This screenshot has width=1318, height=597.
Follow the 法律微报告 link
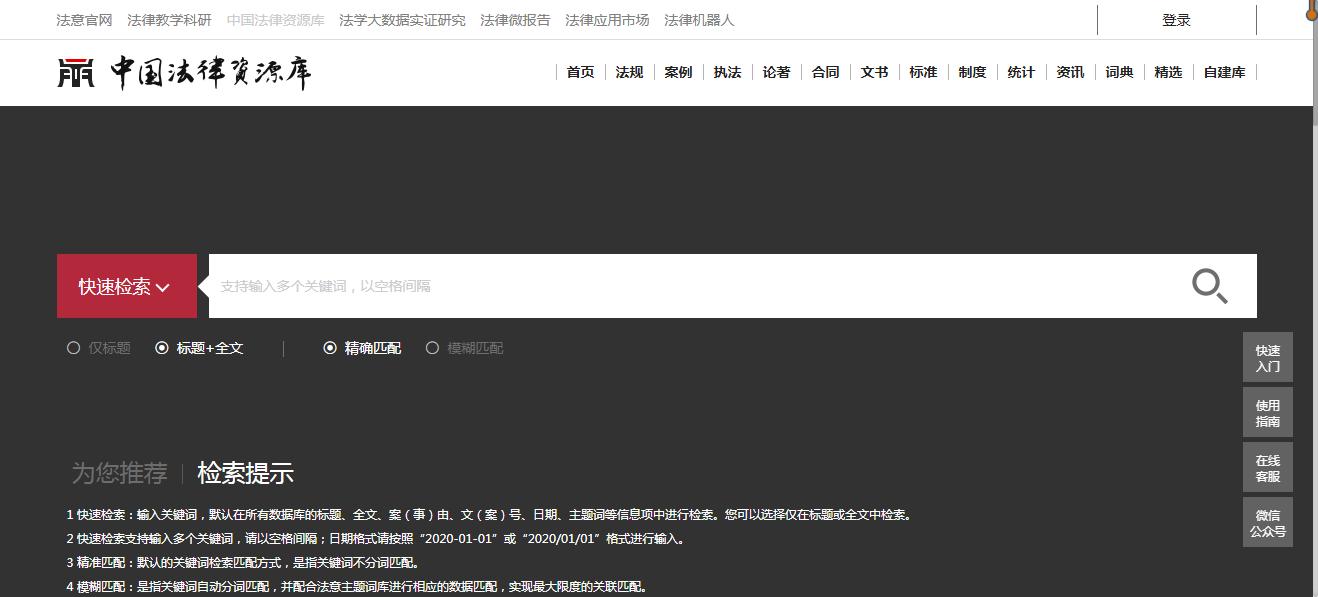point(515,20)
